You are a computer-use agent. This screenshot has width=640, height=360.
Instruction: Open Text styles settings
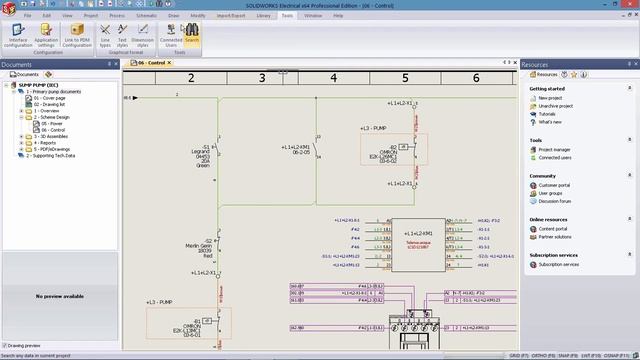tap(122, 35)
